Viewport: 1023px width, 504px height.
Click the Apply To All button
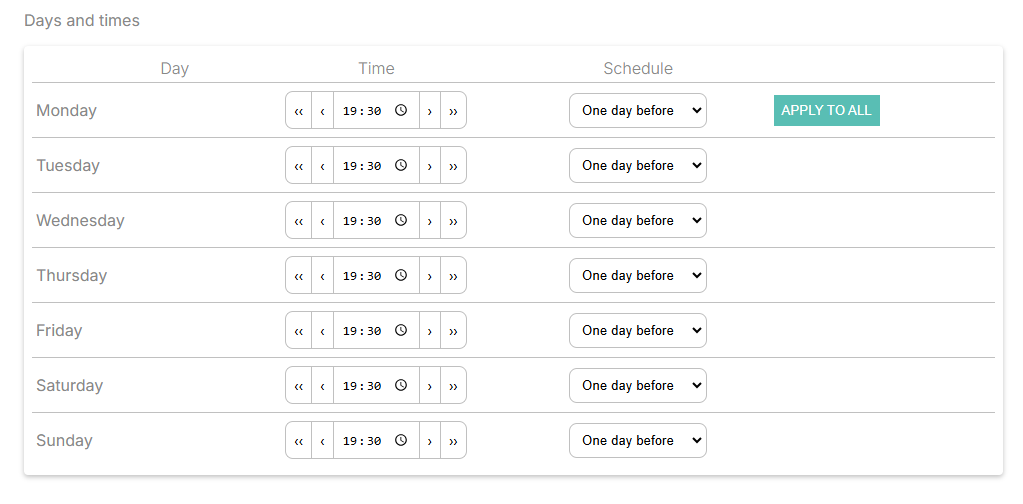(826, 111)
